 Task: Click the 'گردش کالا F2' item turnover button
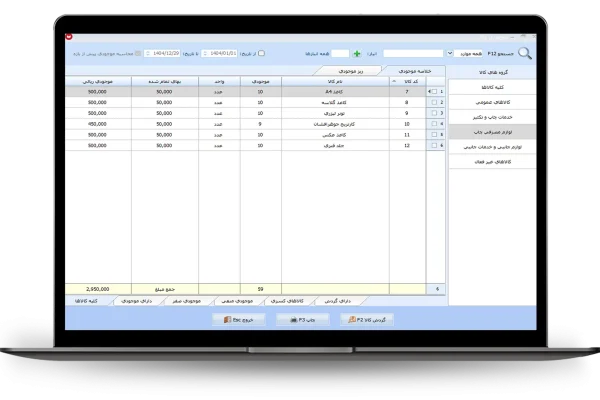[x=367, y=320]
